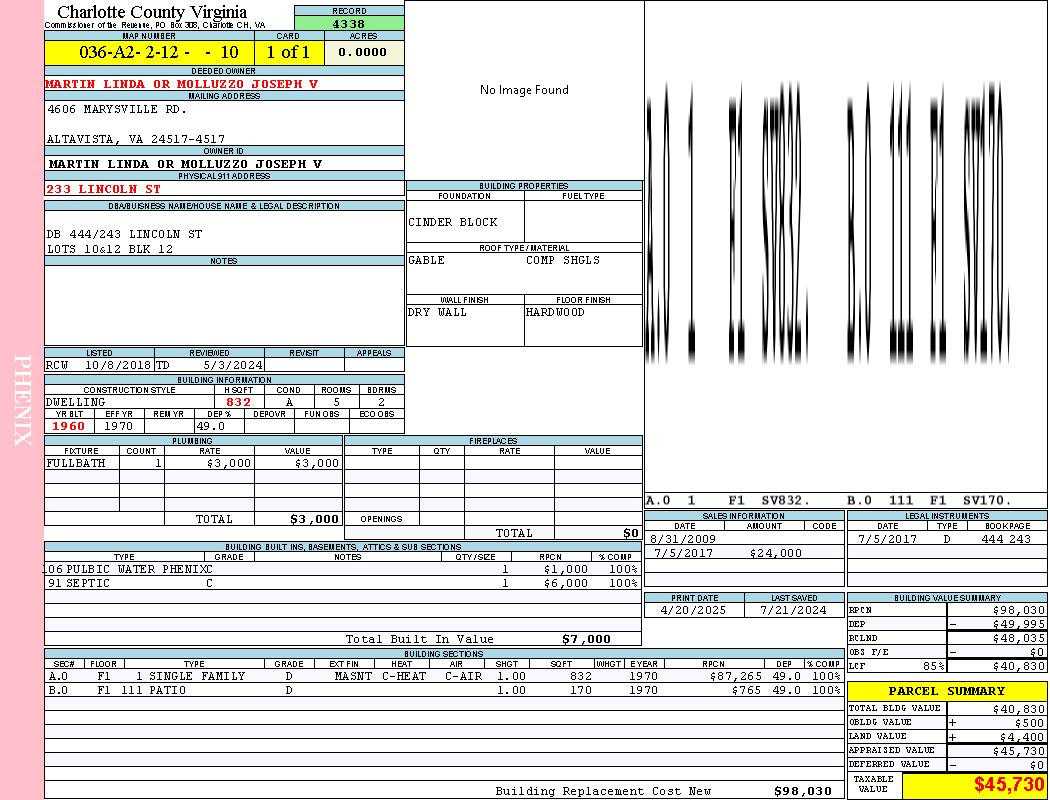Click the DEP value $49,995
The image size is (1050, 800).
click(x=1019, y=624)
